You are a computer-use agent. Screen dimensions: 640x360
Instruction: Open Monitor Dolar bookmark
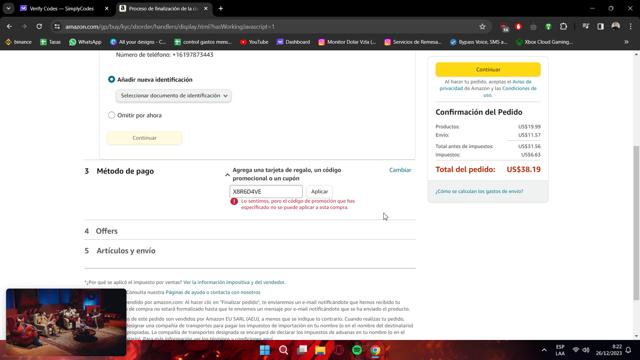(x=347, y=42)
